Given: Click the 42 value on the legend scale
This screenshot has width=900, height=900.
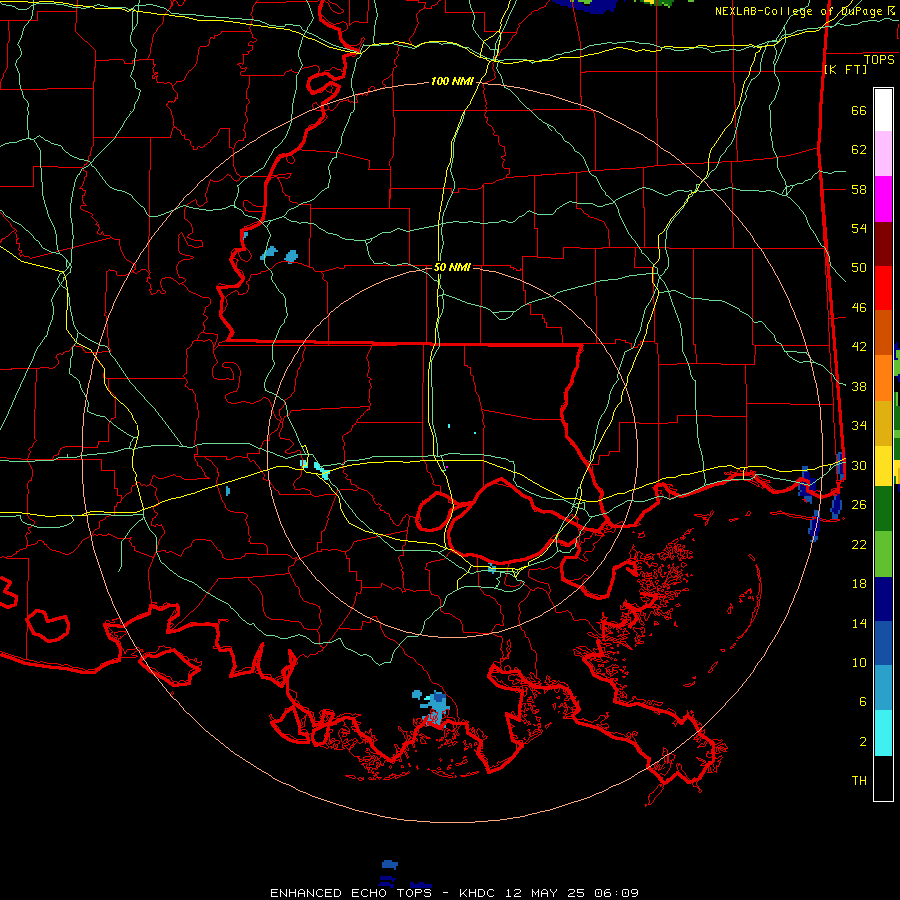Looking at the screenshot, I should click(x=859, y=347).
